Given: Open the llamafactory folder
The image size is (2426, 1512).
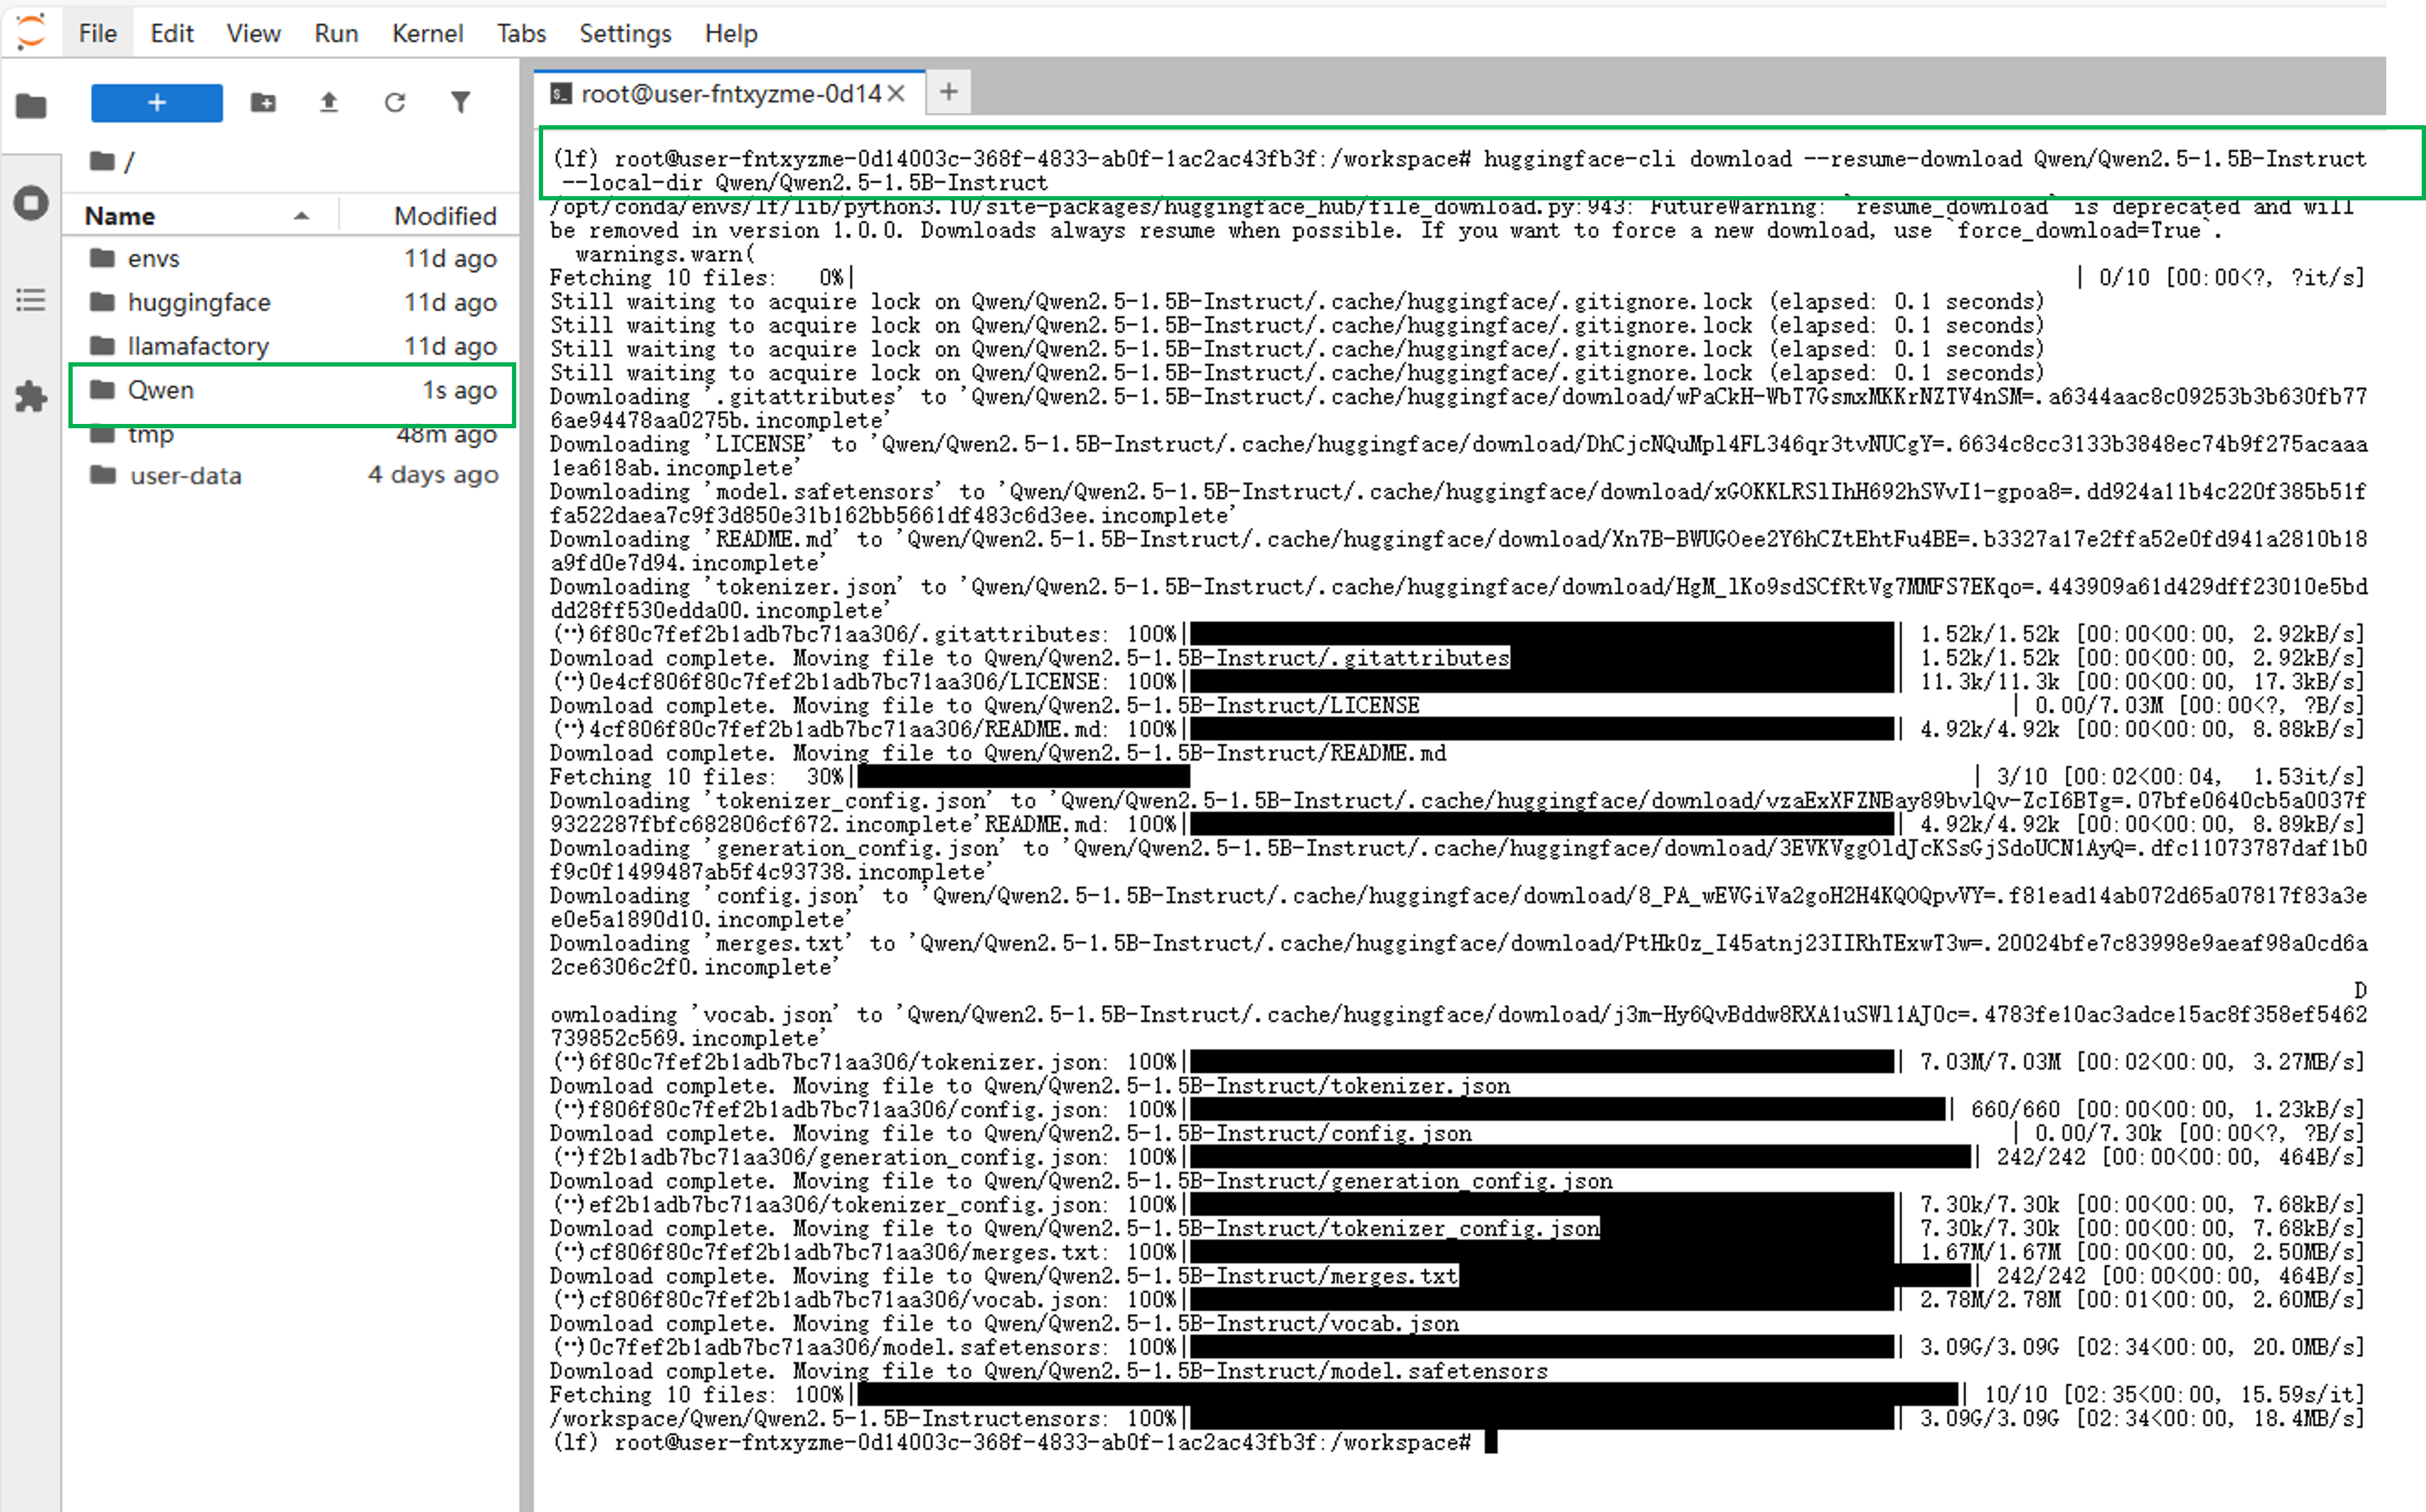Looking at the screenshot, I should tap(198, 346).
